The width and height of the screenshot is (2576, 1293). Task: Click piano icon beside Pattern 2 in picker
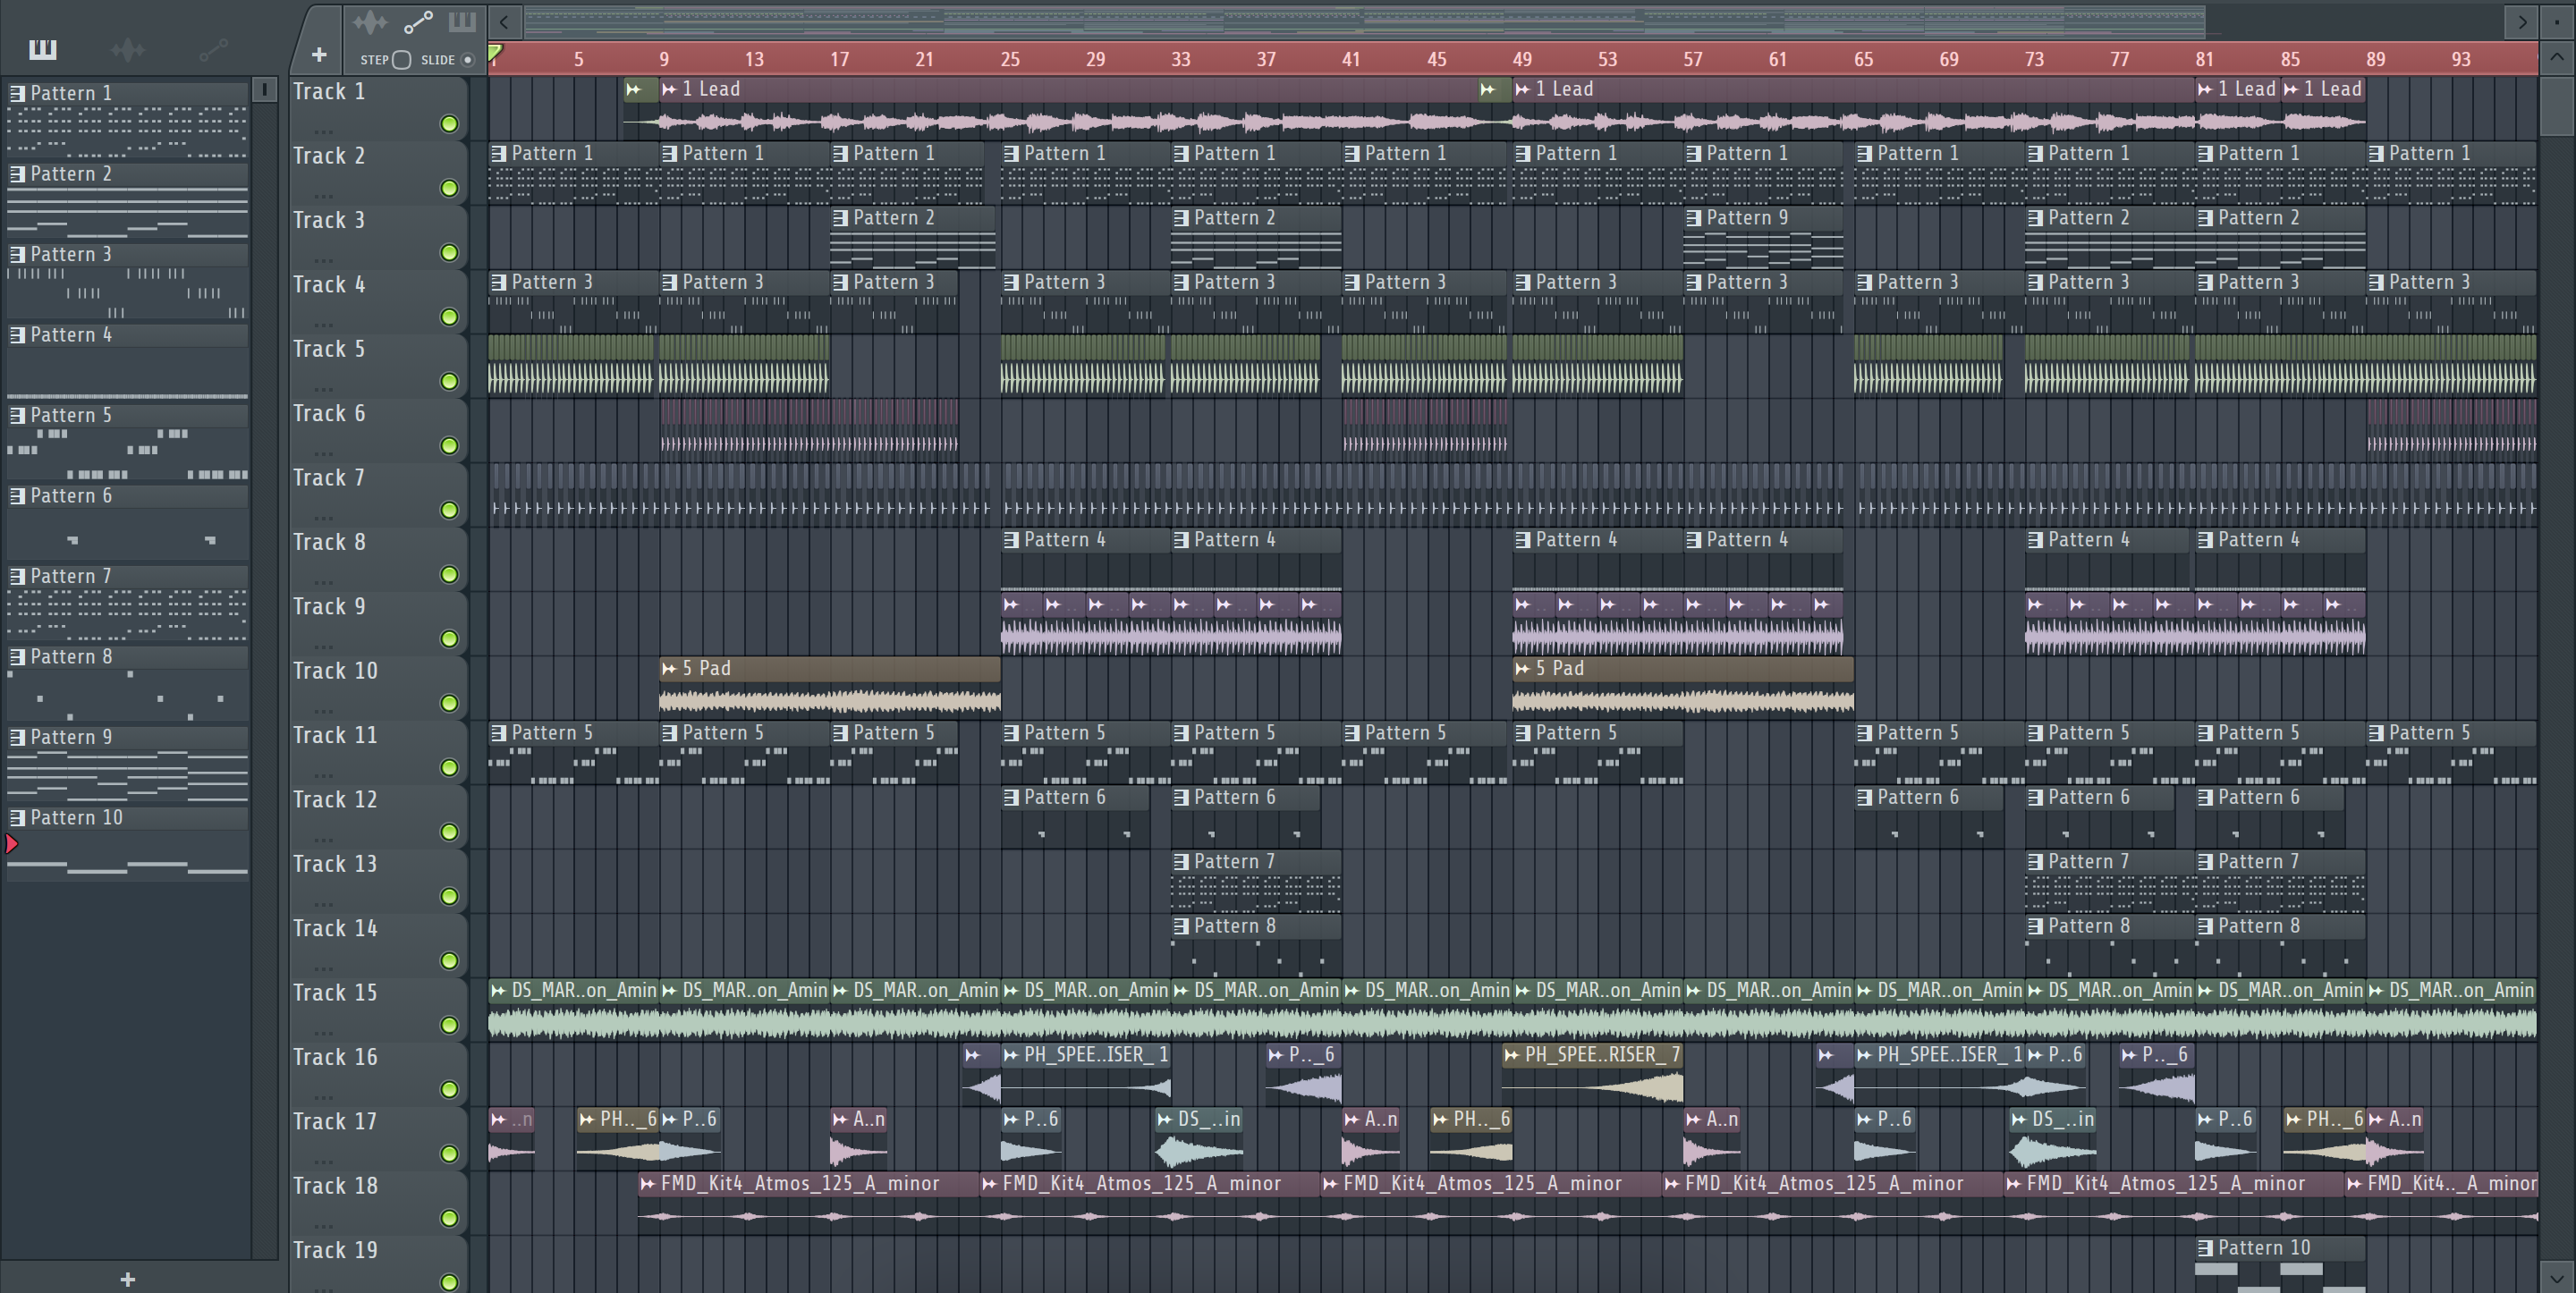(x=17, y=174)
